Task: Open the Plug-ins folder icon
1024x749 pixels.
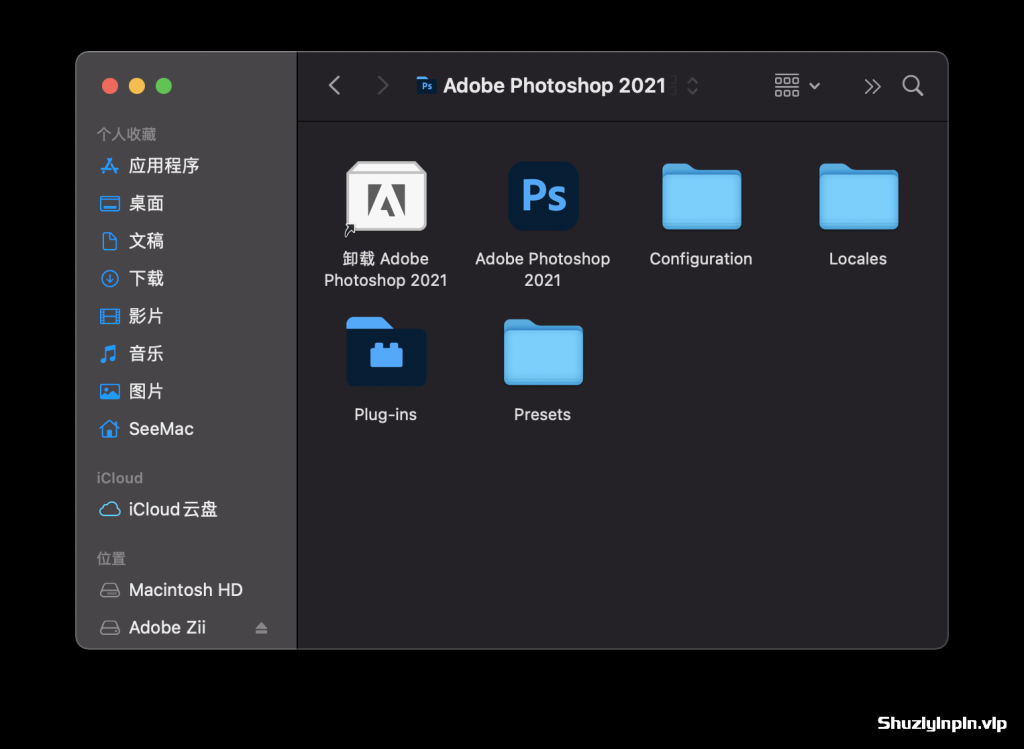Action: point(386,352)
